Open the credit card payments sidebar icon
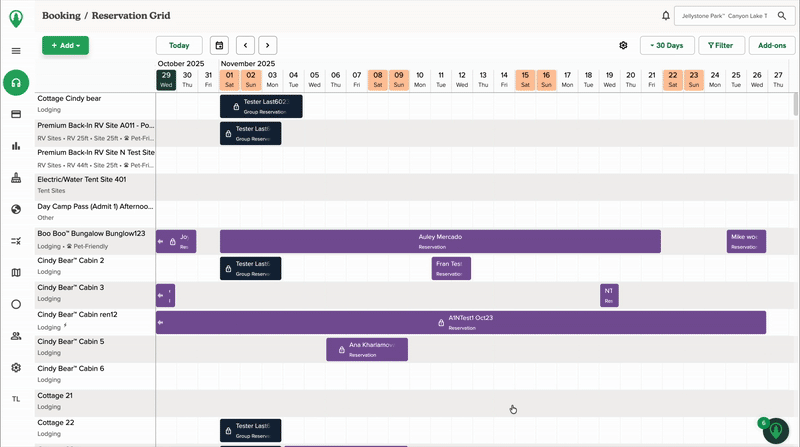The width and height of the screenshot is (800, 447). click(16, 115)
